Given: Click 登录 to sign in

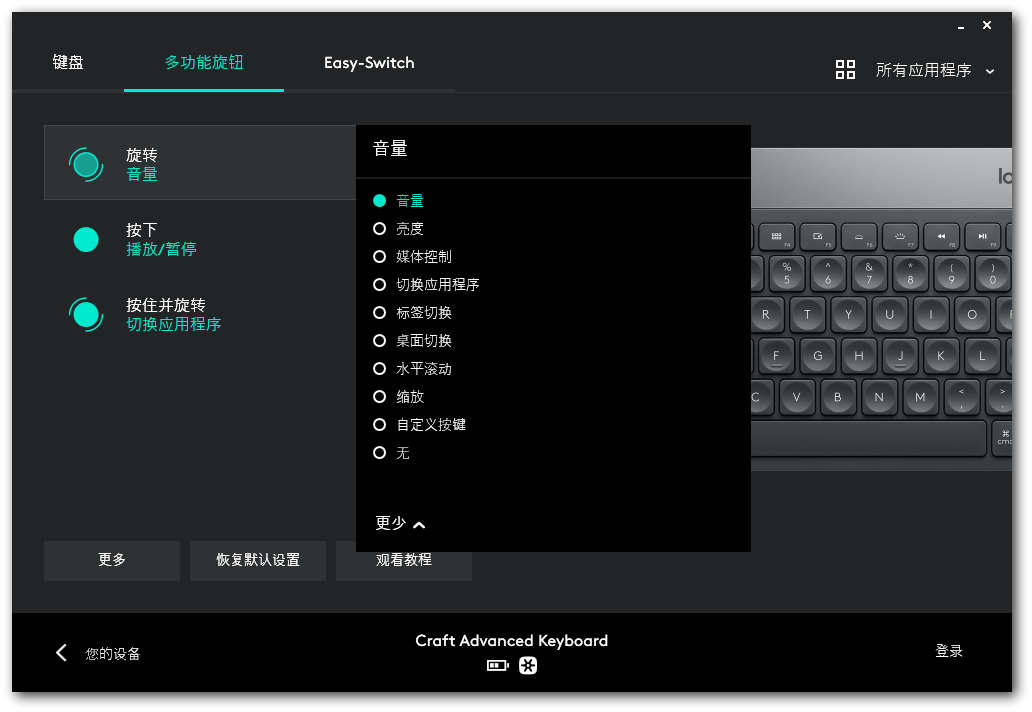Looking at the screenshot, I should pos(948,650).
